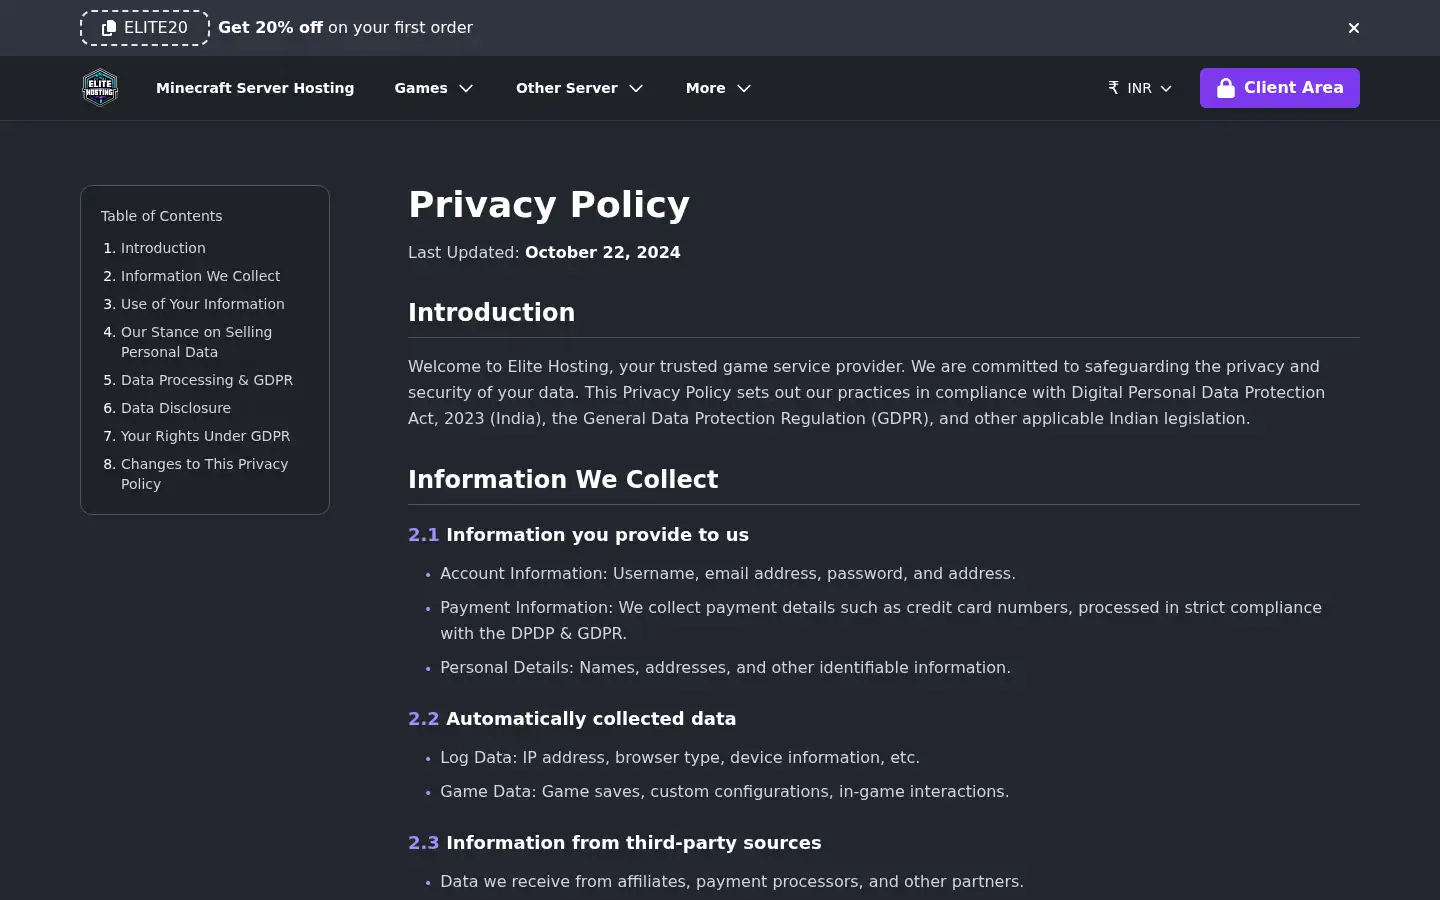Jump to Data Processing & GDPR section
Viewport: 1440px width, 900px height.
pos(207,380)
